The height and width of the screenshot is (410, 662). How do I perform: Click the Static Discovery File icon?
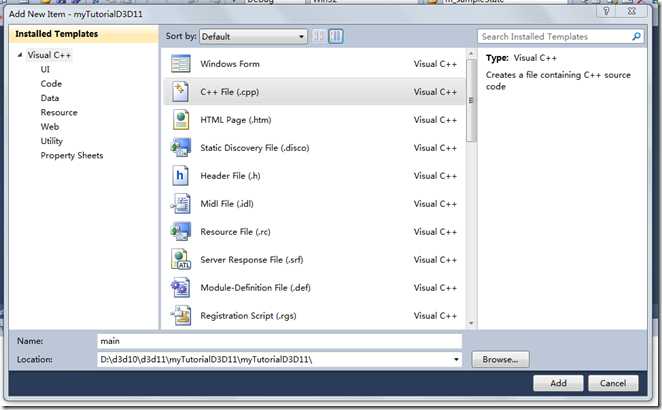coord(181,148)
